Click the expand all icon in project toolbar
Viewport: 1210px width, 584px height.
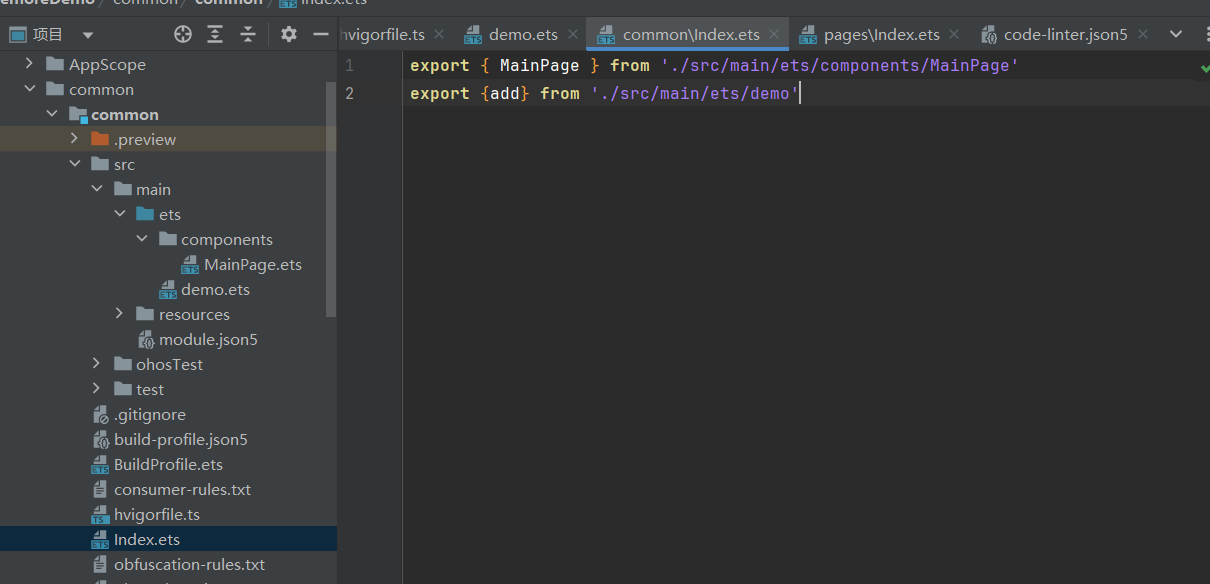pyautogui.click(x=215, y=35)
